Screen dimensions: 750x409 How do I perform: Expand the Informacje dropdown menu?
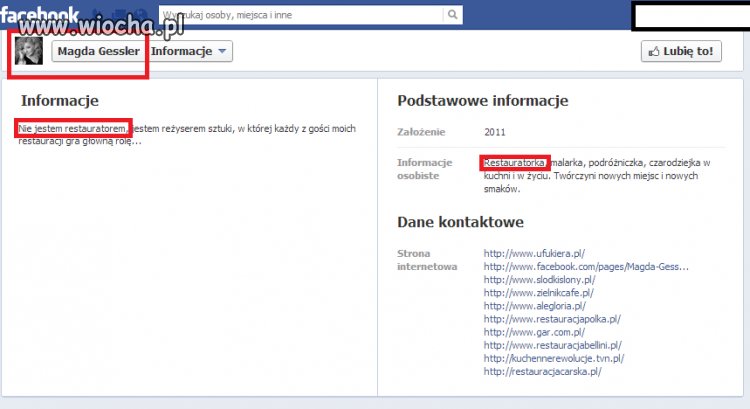click(188, 51)
